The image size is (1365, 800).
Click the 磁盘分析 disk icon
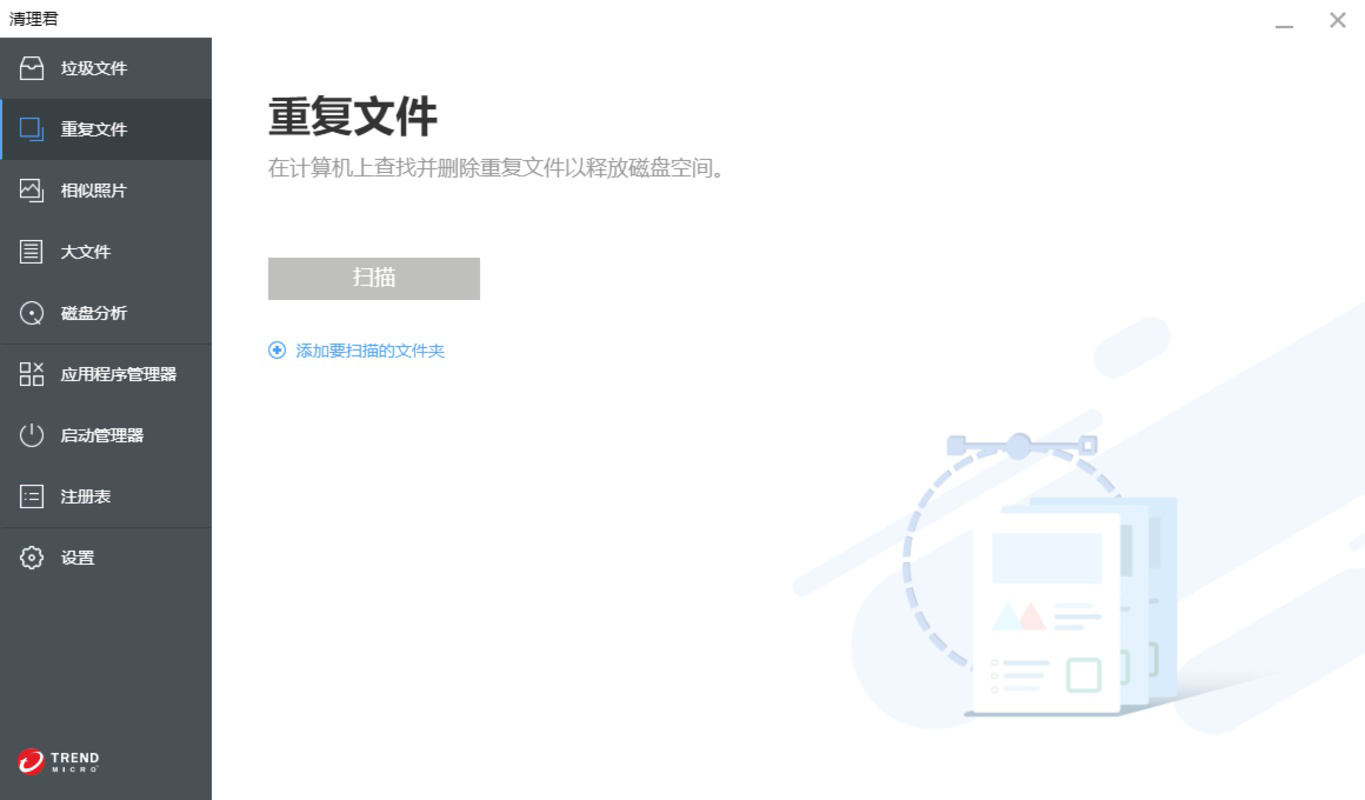click(x=32, y=313)
